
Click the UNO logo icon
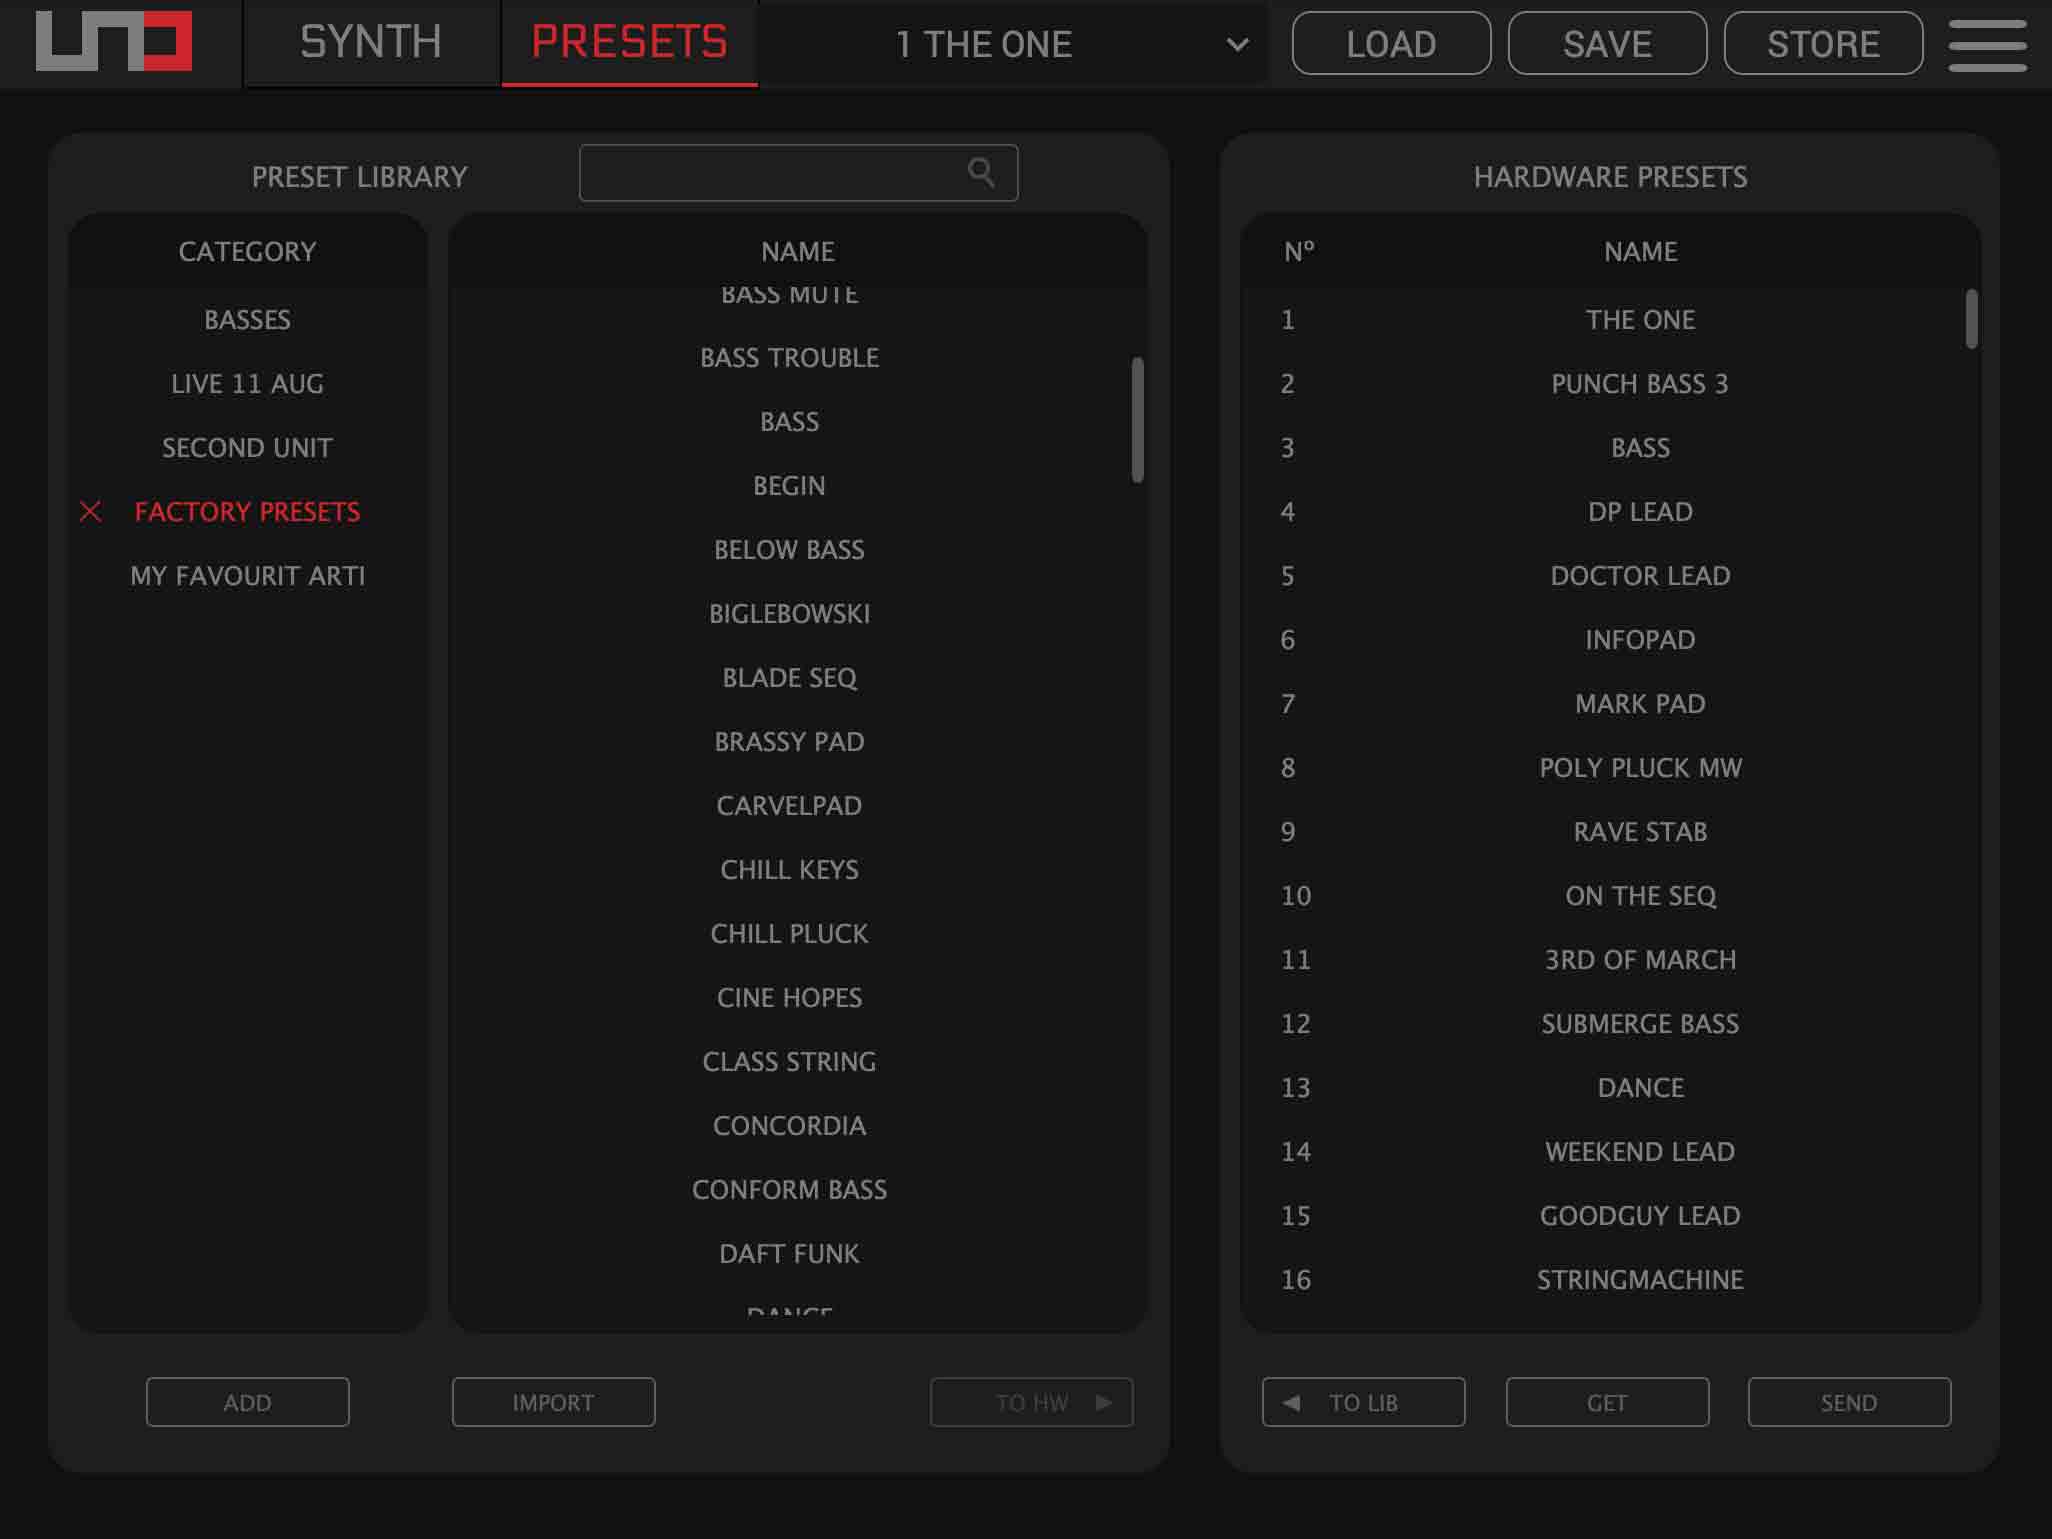113,42
